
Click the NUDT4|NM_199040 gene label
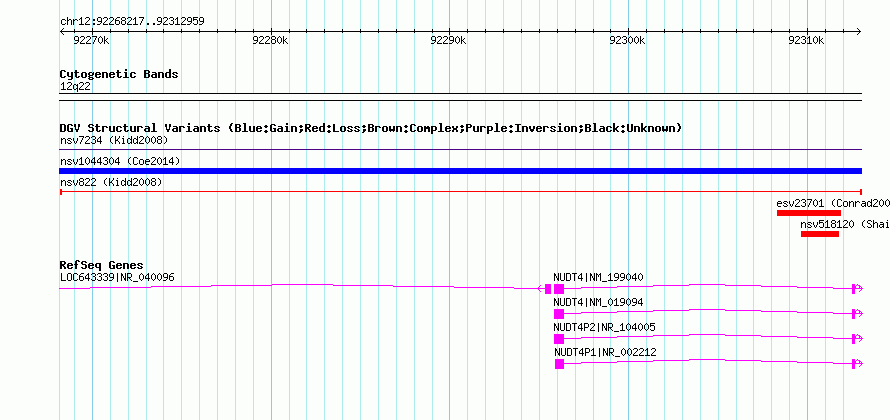(598, 277)
